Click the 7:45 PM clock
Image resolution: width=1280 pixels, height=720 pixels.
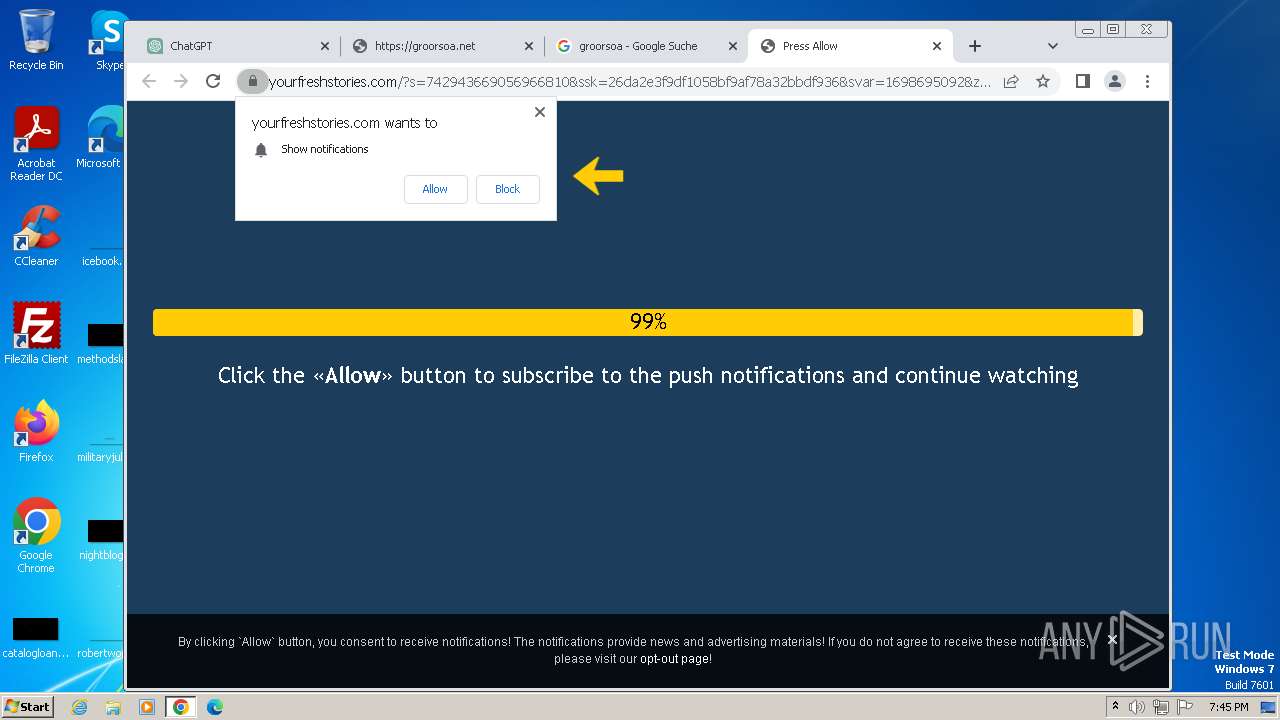pos(1228,707)
